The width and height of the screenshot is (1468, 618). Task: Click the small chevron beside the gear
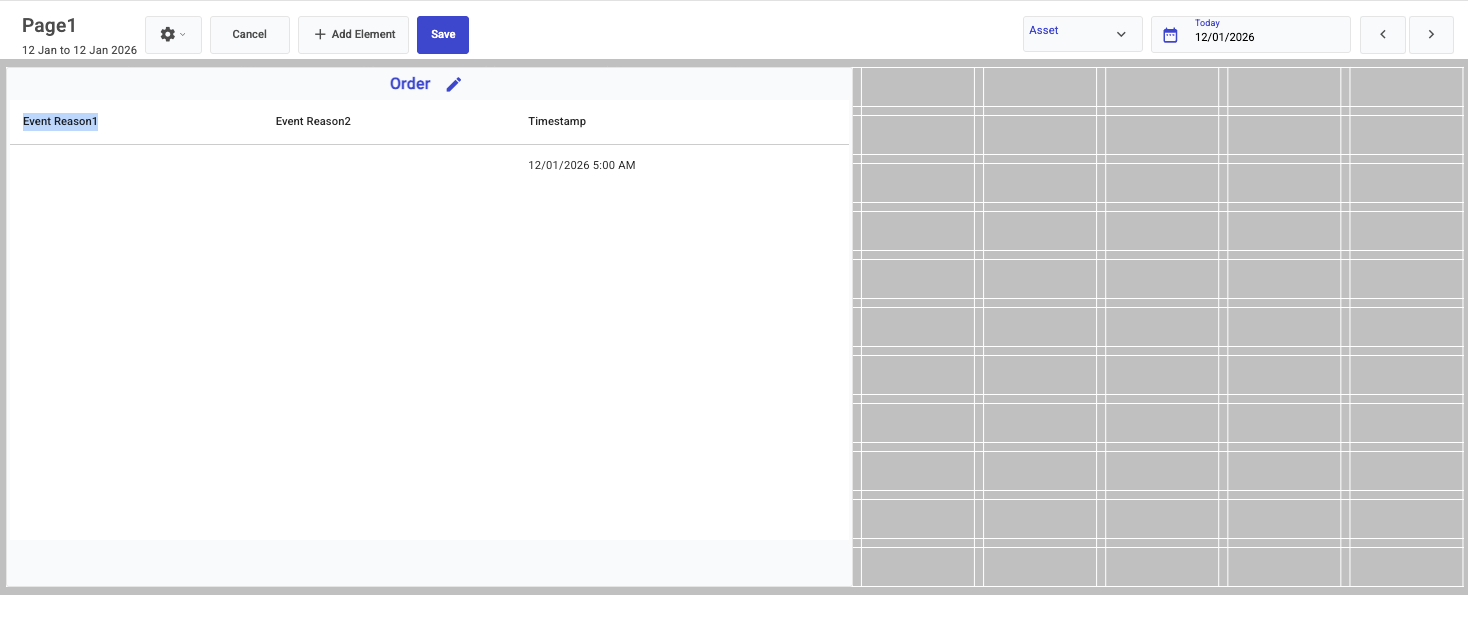click(x=183, y=35)
